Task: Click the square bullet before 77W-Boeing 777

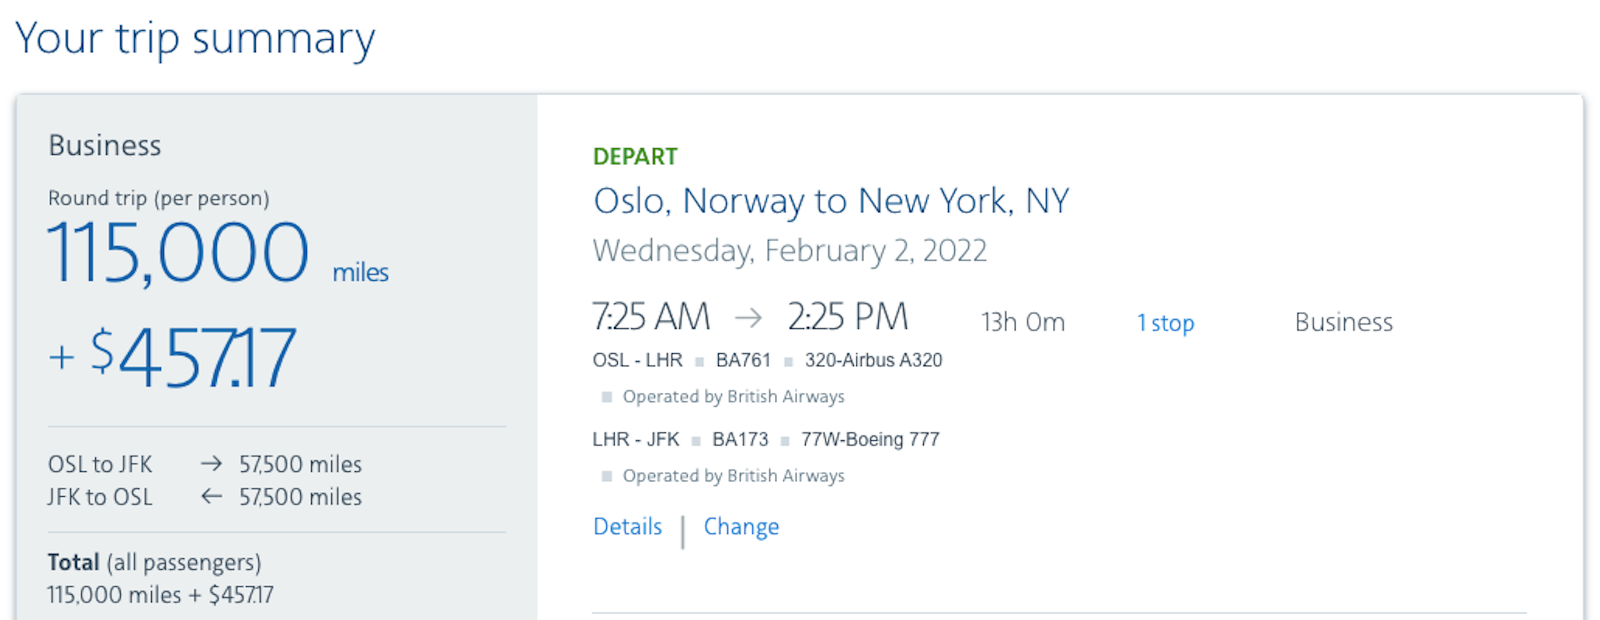Action: pos(785,441)
